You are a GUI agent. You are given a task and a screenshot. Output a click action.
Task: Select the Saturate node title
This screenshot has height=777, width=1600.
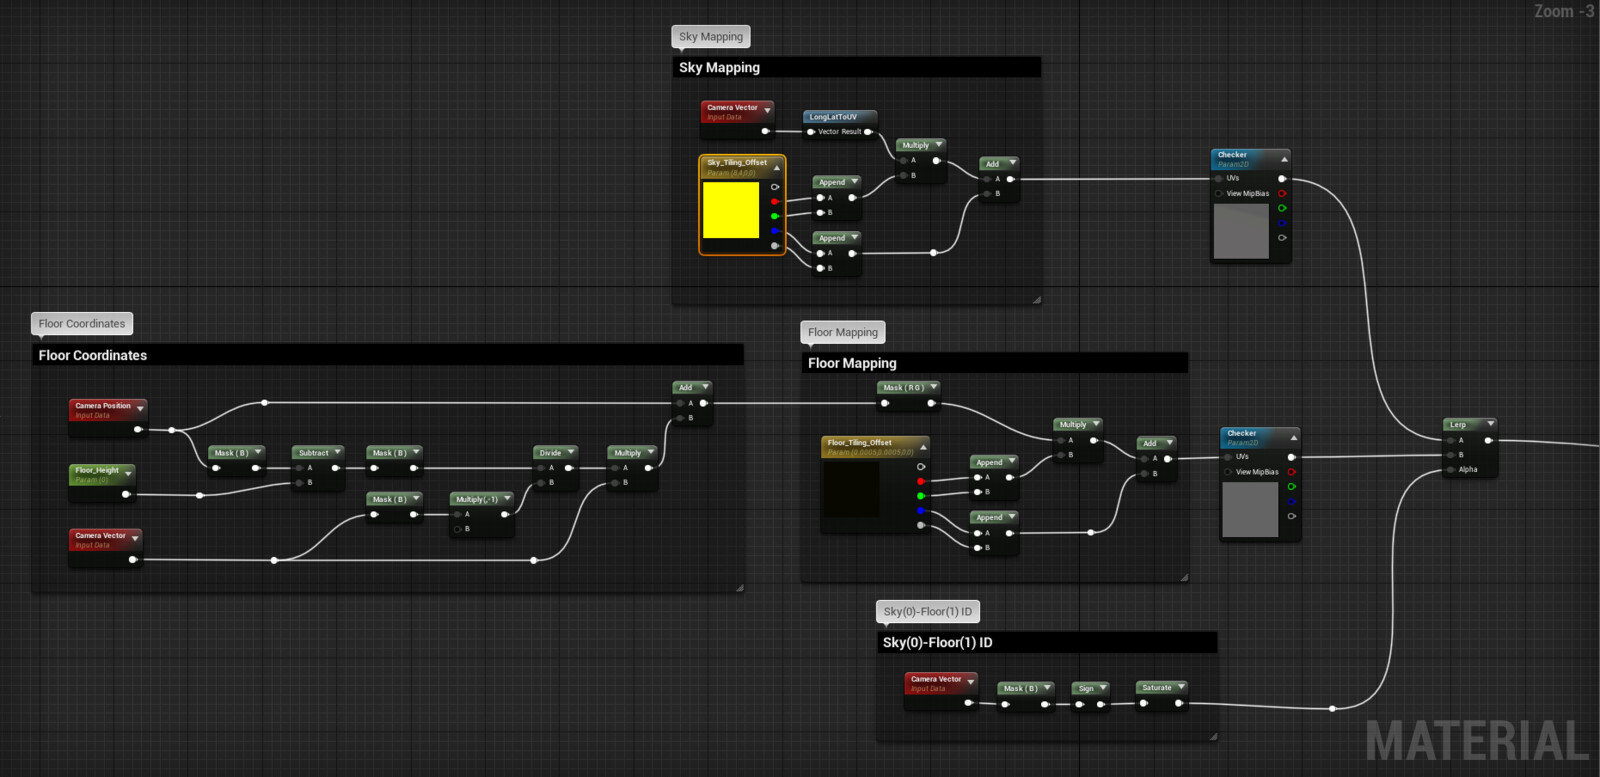click(1157, 688)
